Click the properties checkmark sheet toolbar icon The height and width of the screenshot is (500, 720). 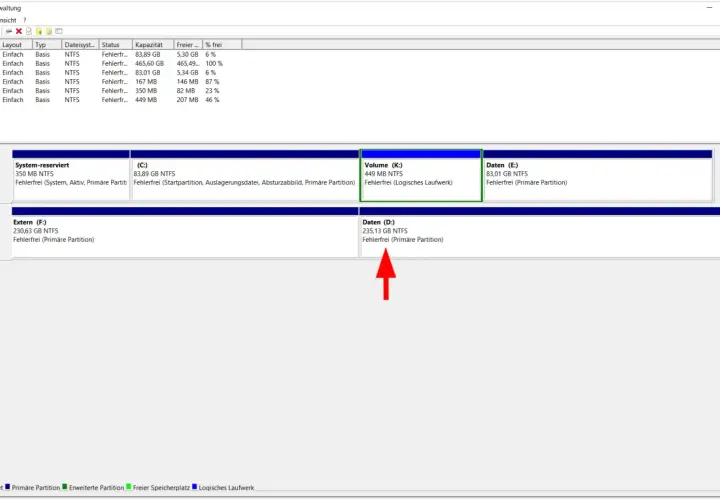pos(29,31)
